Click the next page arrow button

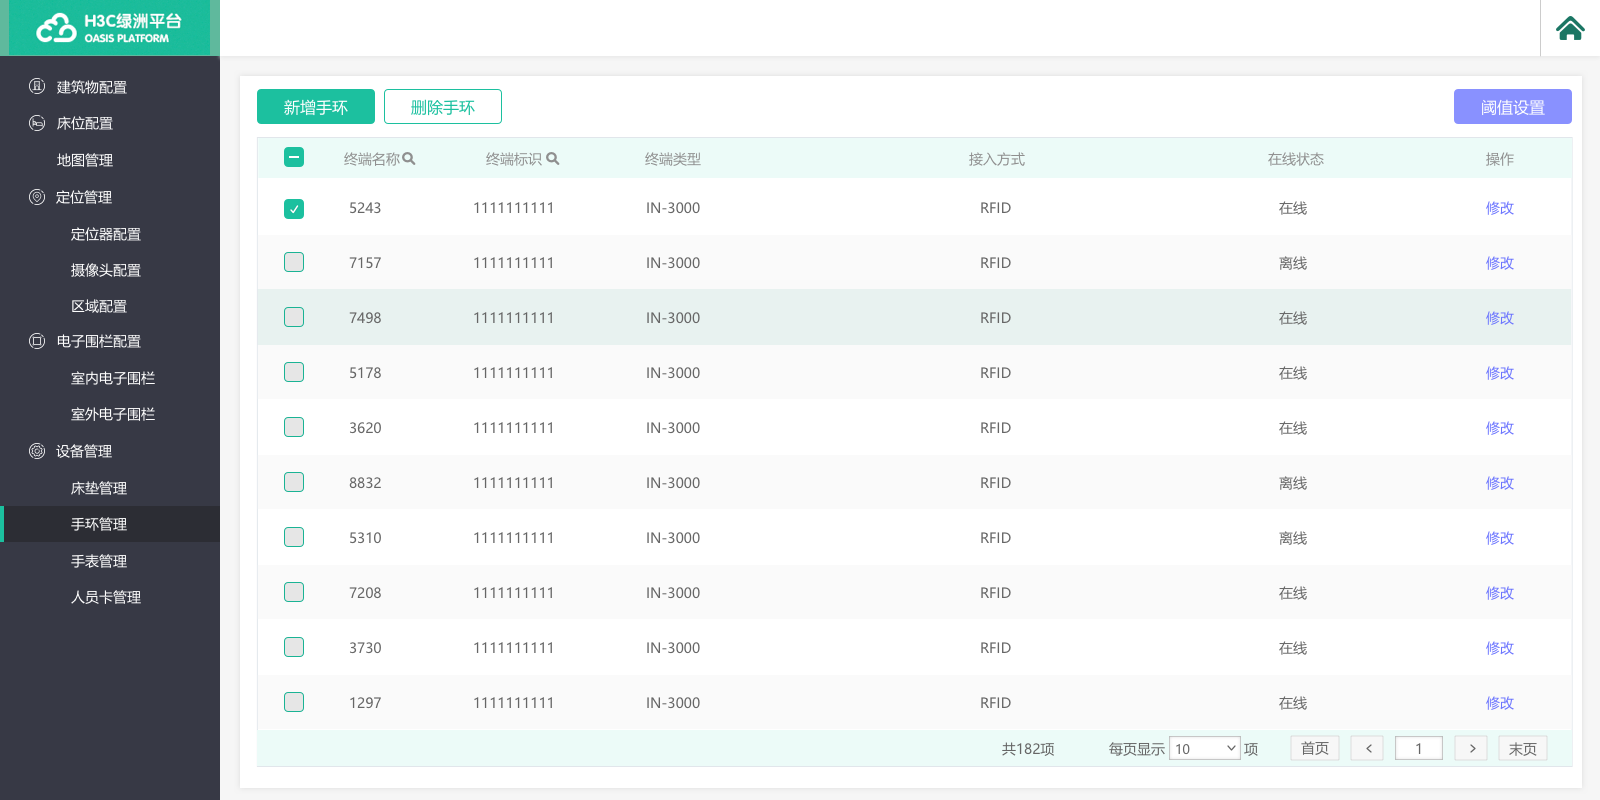(x=1471, y=748)
